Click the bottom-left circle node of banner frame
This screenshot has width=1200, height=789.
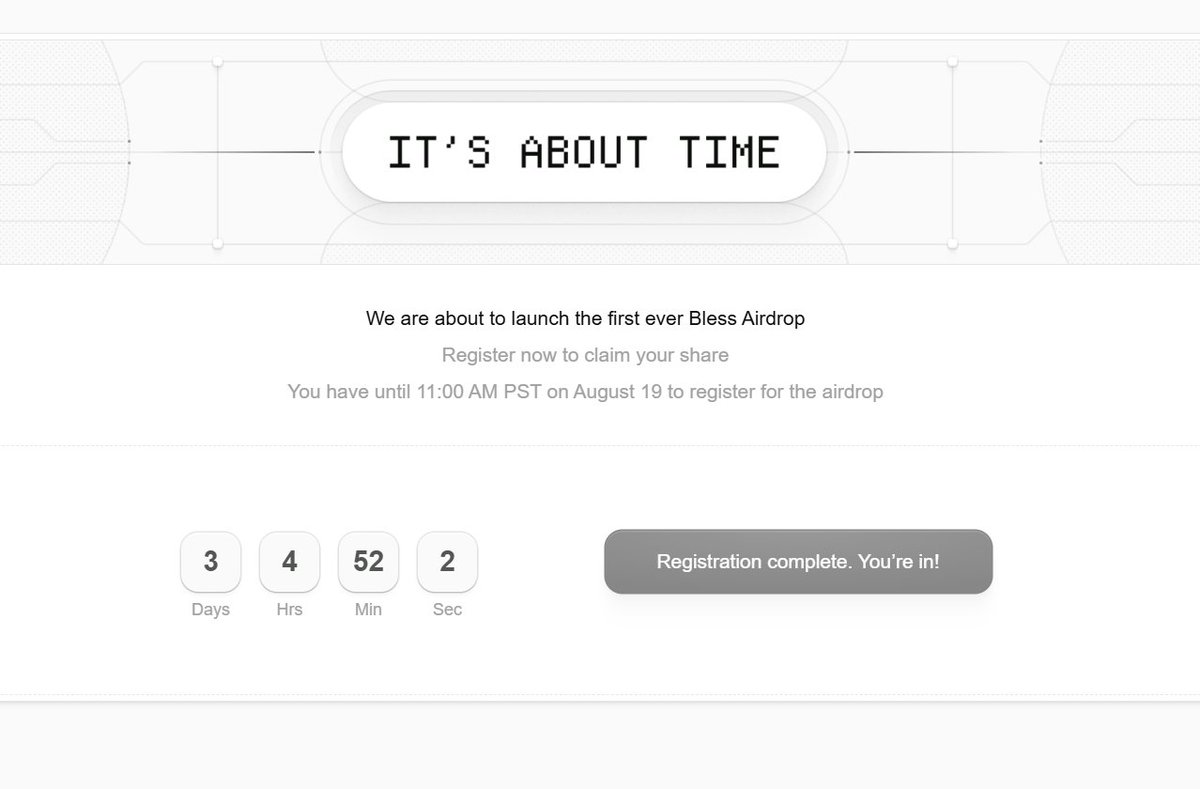tap(218, 243)
